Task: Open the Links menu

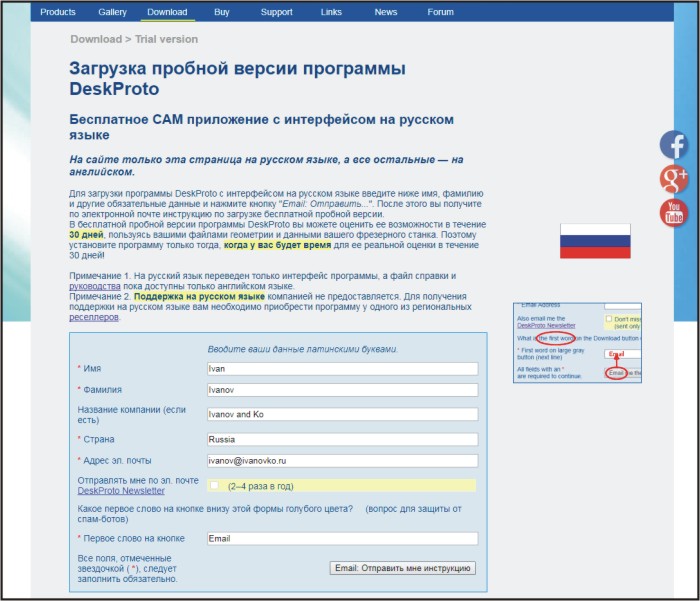Action: pos(331,12)
